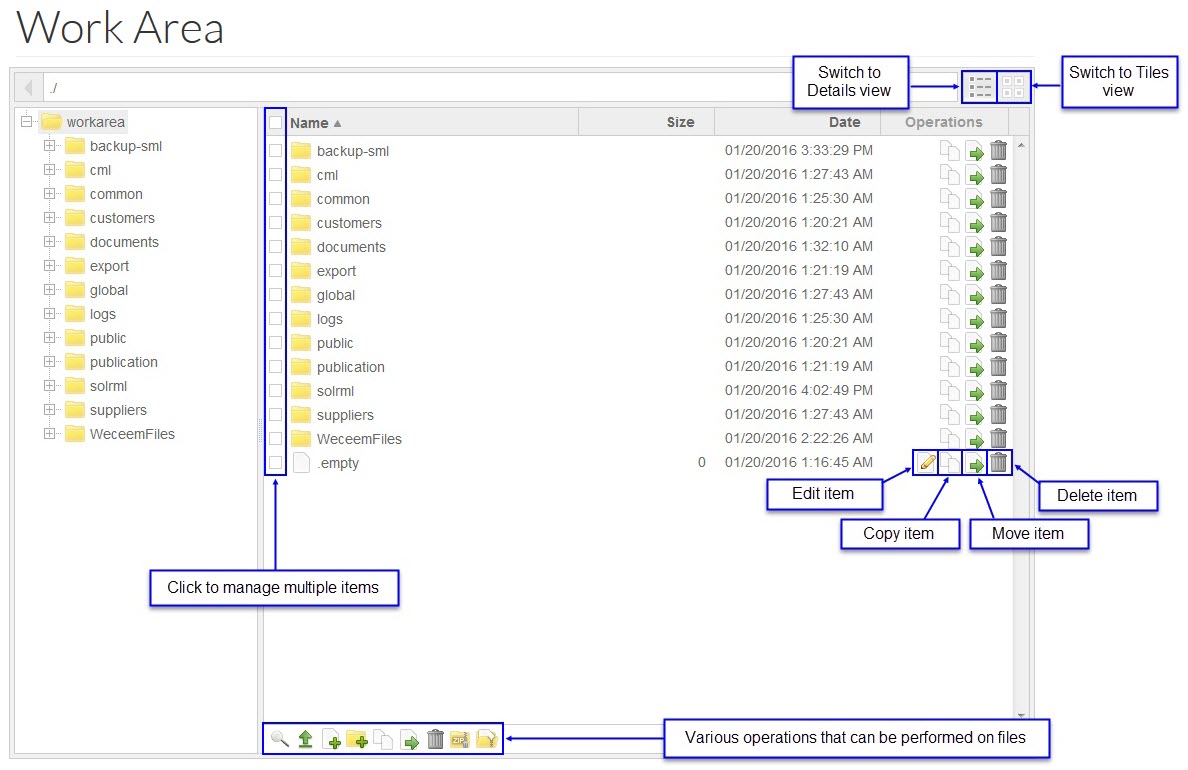
Task: Switch to Details view
Action: tap(980, 87)
